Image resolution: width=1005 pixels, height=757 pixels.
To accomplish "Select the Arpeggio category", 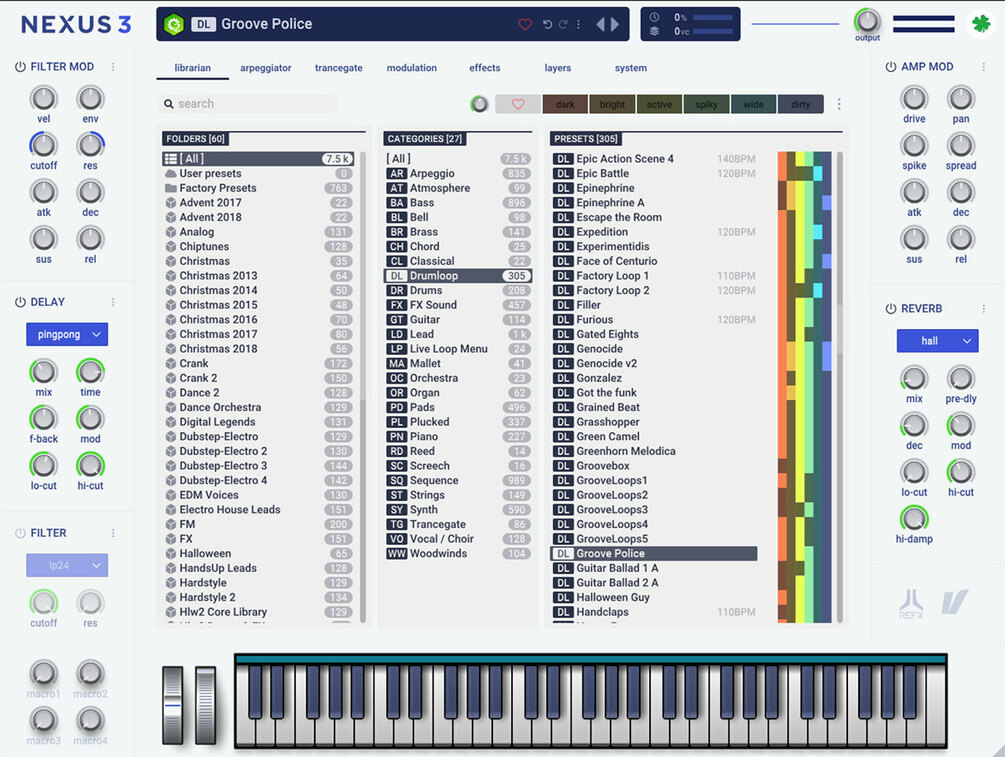I will [458, 173].
